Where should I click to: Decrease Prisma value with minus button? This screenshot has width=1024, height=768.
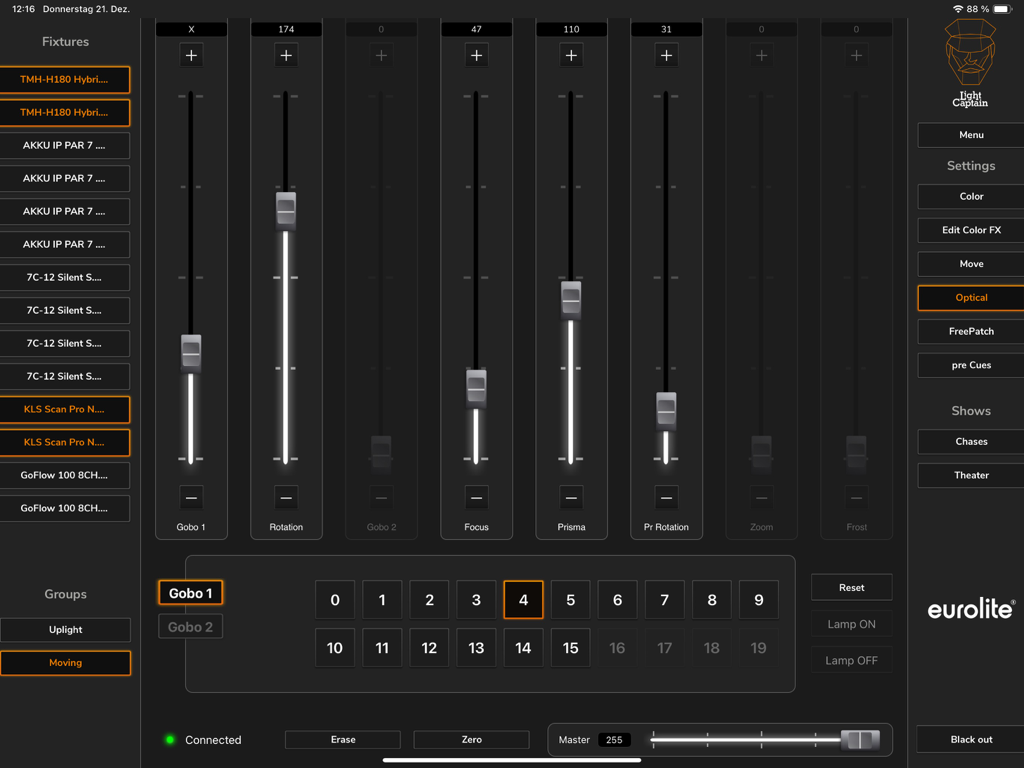click(571, 497)
